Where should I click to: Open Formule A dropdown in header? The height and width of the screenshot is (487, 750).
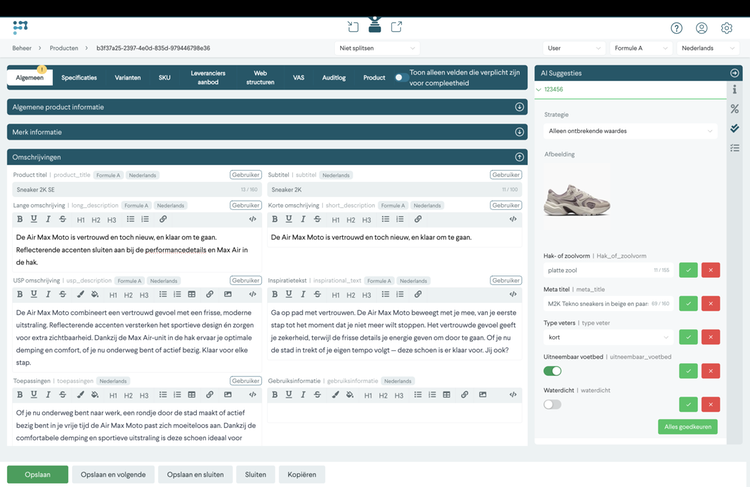point(641,48)
